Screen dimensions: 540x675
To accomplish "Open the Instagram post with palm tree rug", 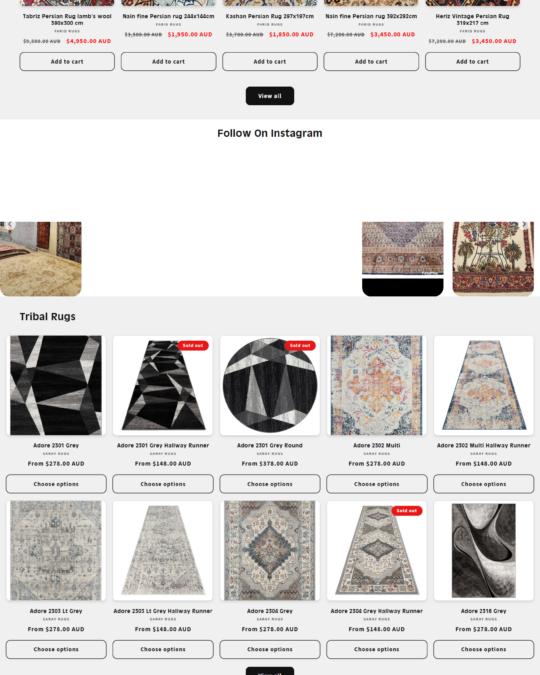I will pyautogui.click(x=493, y=259).
